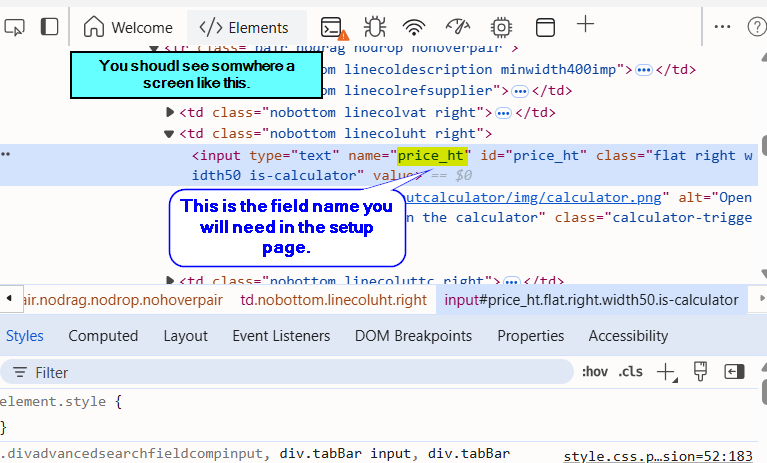This screenshot has width=767, height=463.
Task: Open the Application panel icon
Action: 544,27
